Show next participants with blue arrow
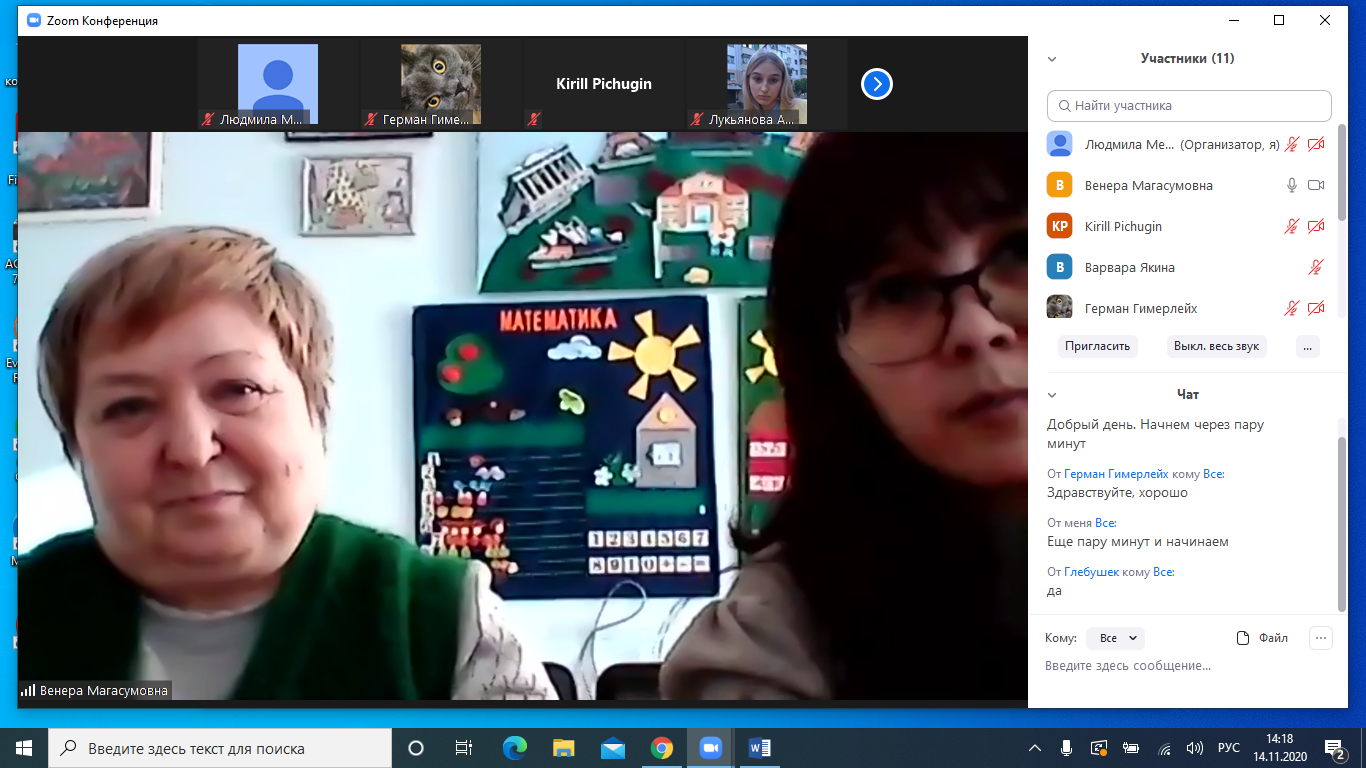The image size is (1366, 768). [876, 85]
